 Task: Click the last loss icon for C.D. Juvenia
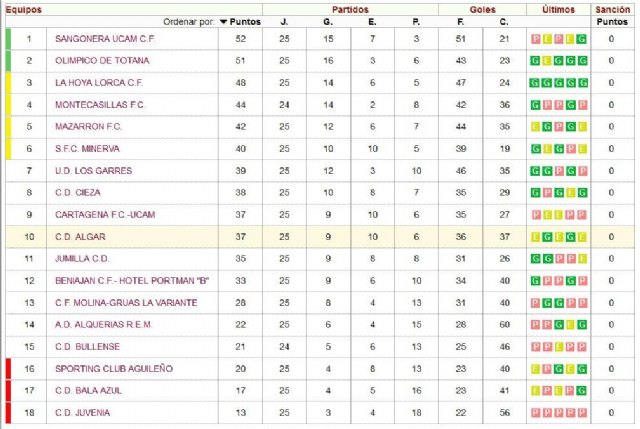[582, 413]
